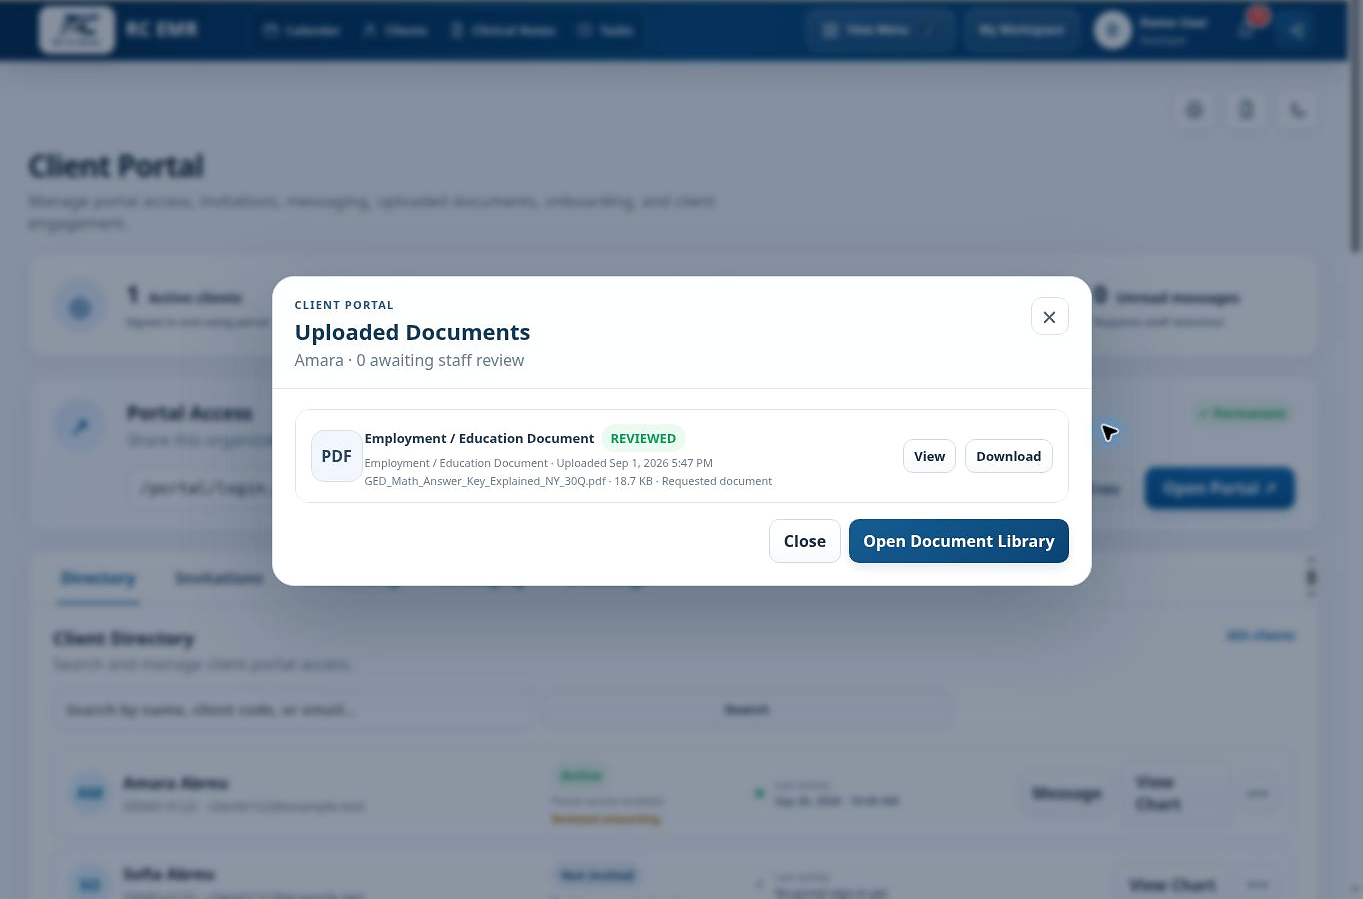Open notifications bell with red badge
Screen dimensions: 1363x899
tap(1248, 28)
